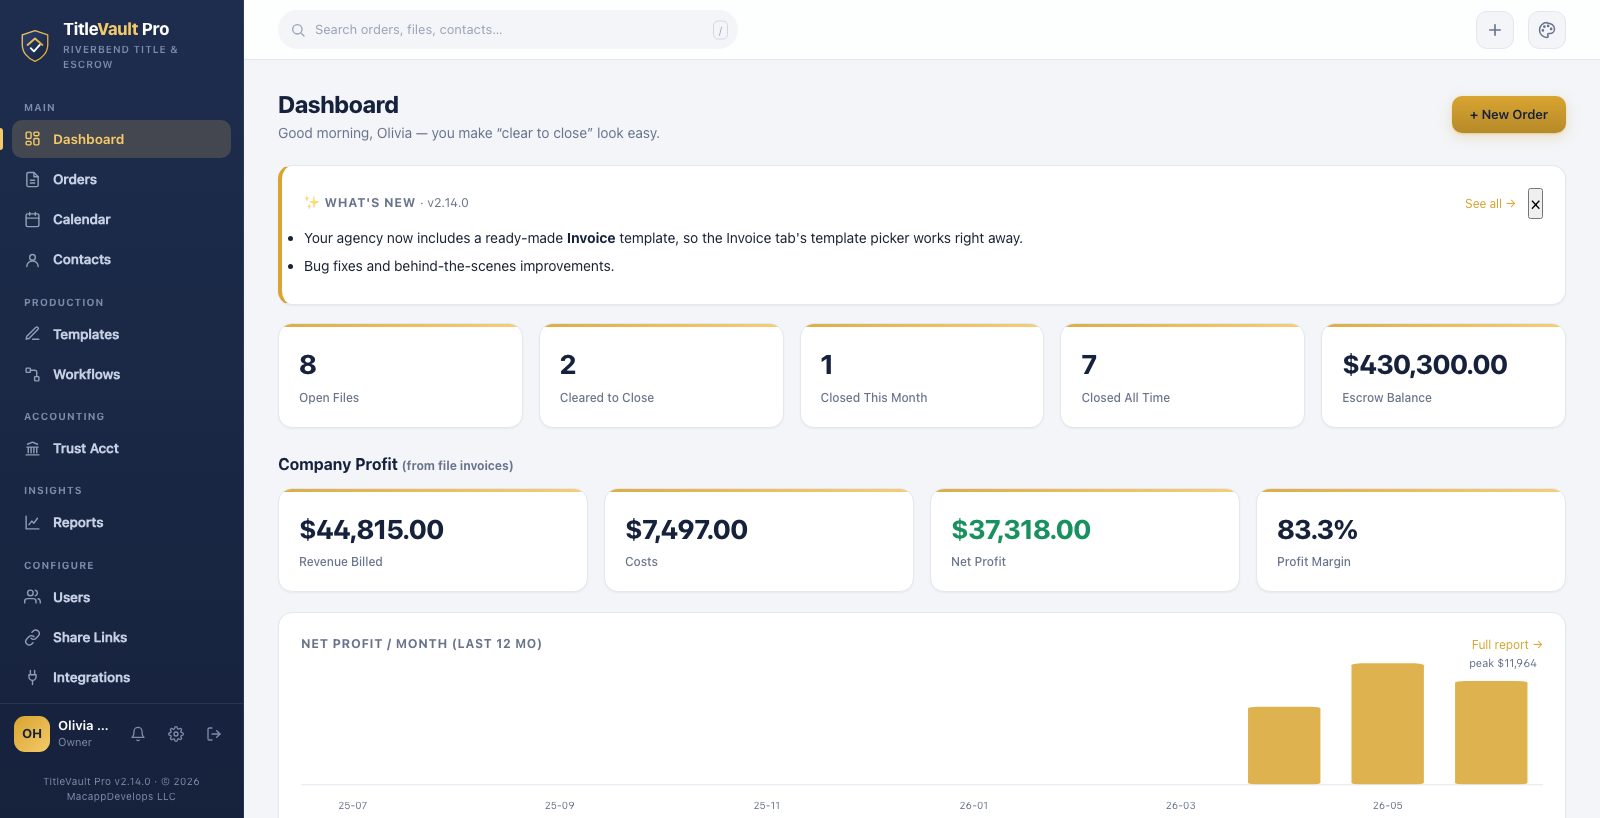Open the Open Files stat card
1600x818 pixels.
click(400, 376)
